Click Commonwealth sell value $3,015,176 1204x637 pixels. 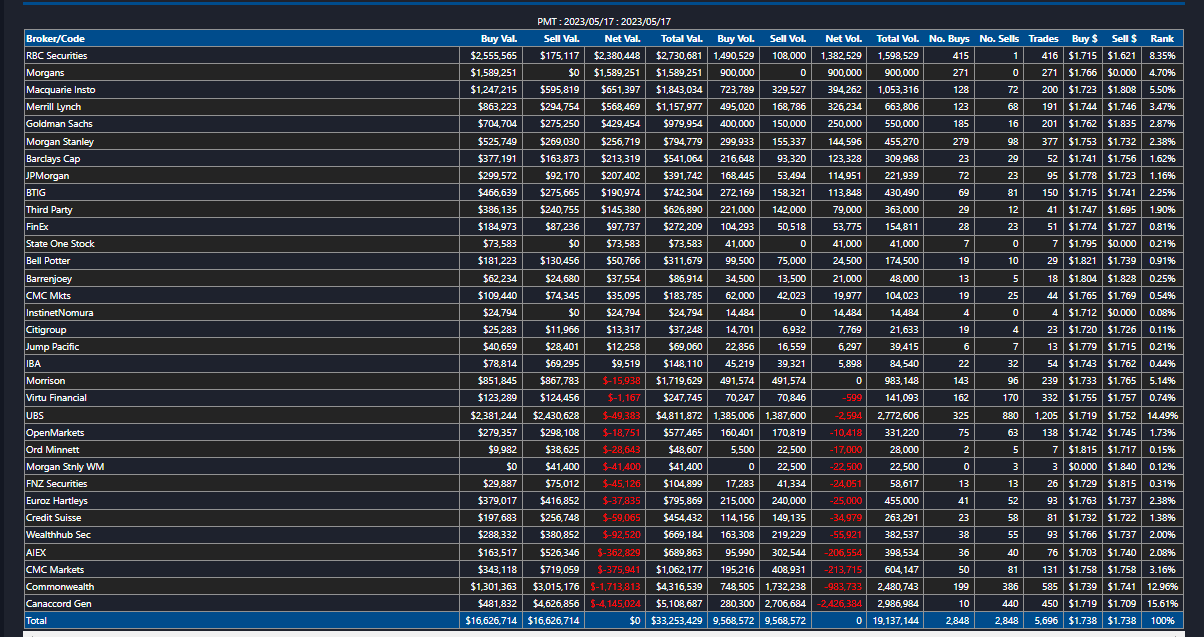tap(556, 587)
